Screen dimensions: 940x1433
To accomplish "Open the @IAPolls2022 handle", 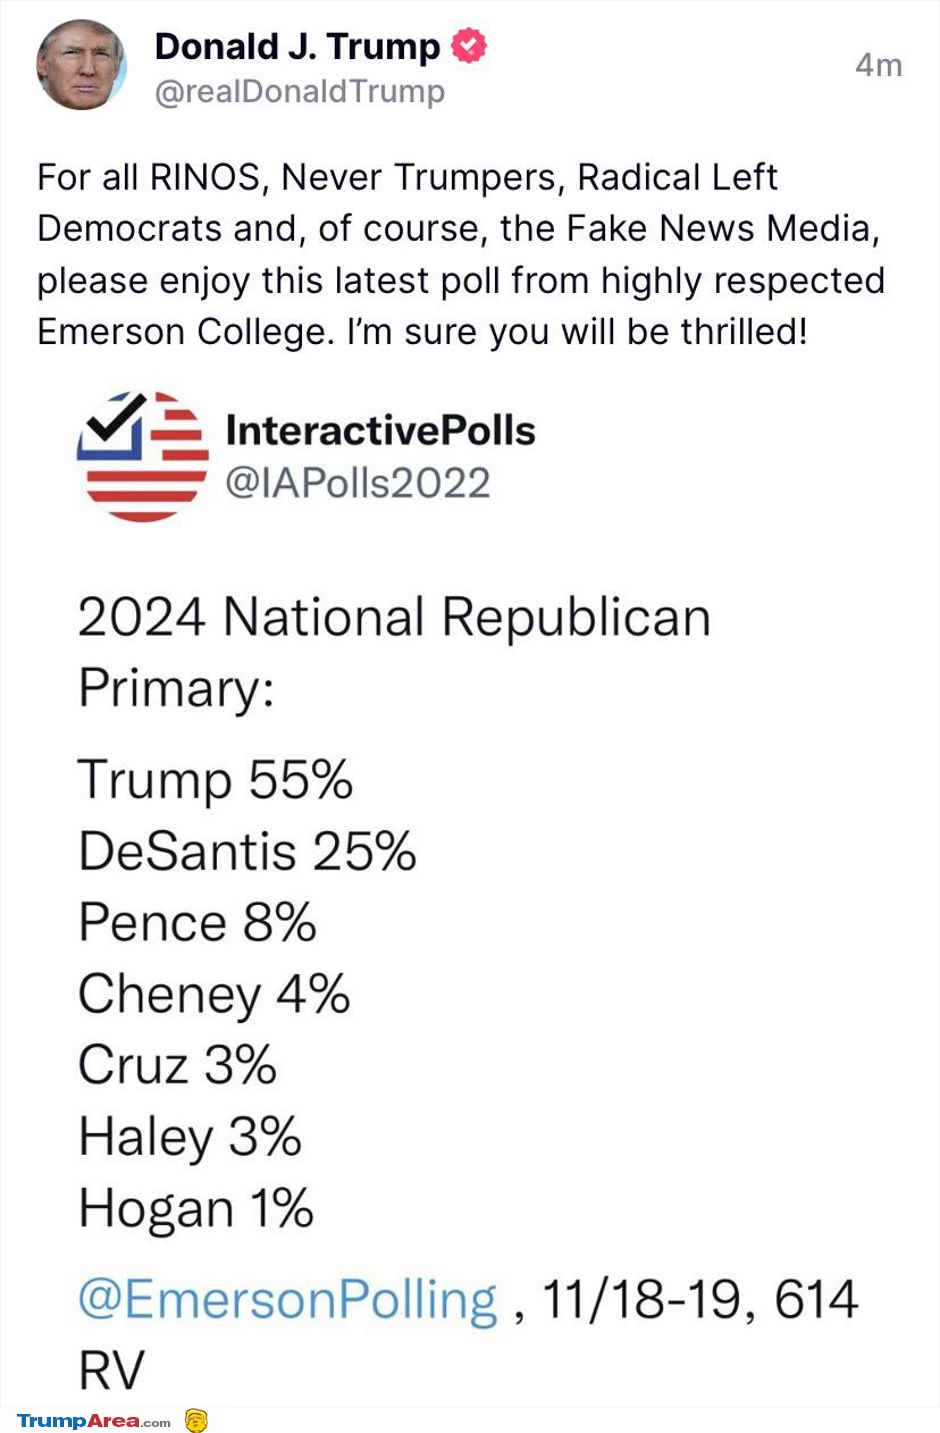I will (358, 483).
